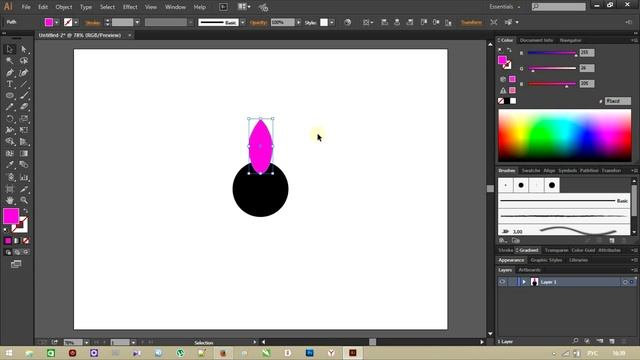Image resolution: width=640 pixels, height=360 pixels.
Task: Select the Ellipse shape tool
Action: [10, 96]
